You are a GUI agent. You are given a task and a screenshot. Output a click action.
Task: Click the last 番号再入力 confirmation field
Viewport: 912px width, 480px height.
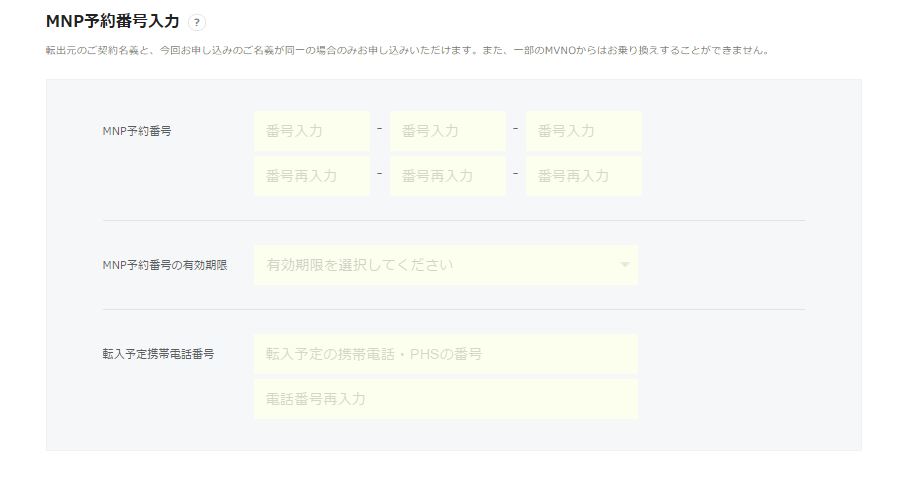[x=584, y=176]
